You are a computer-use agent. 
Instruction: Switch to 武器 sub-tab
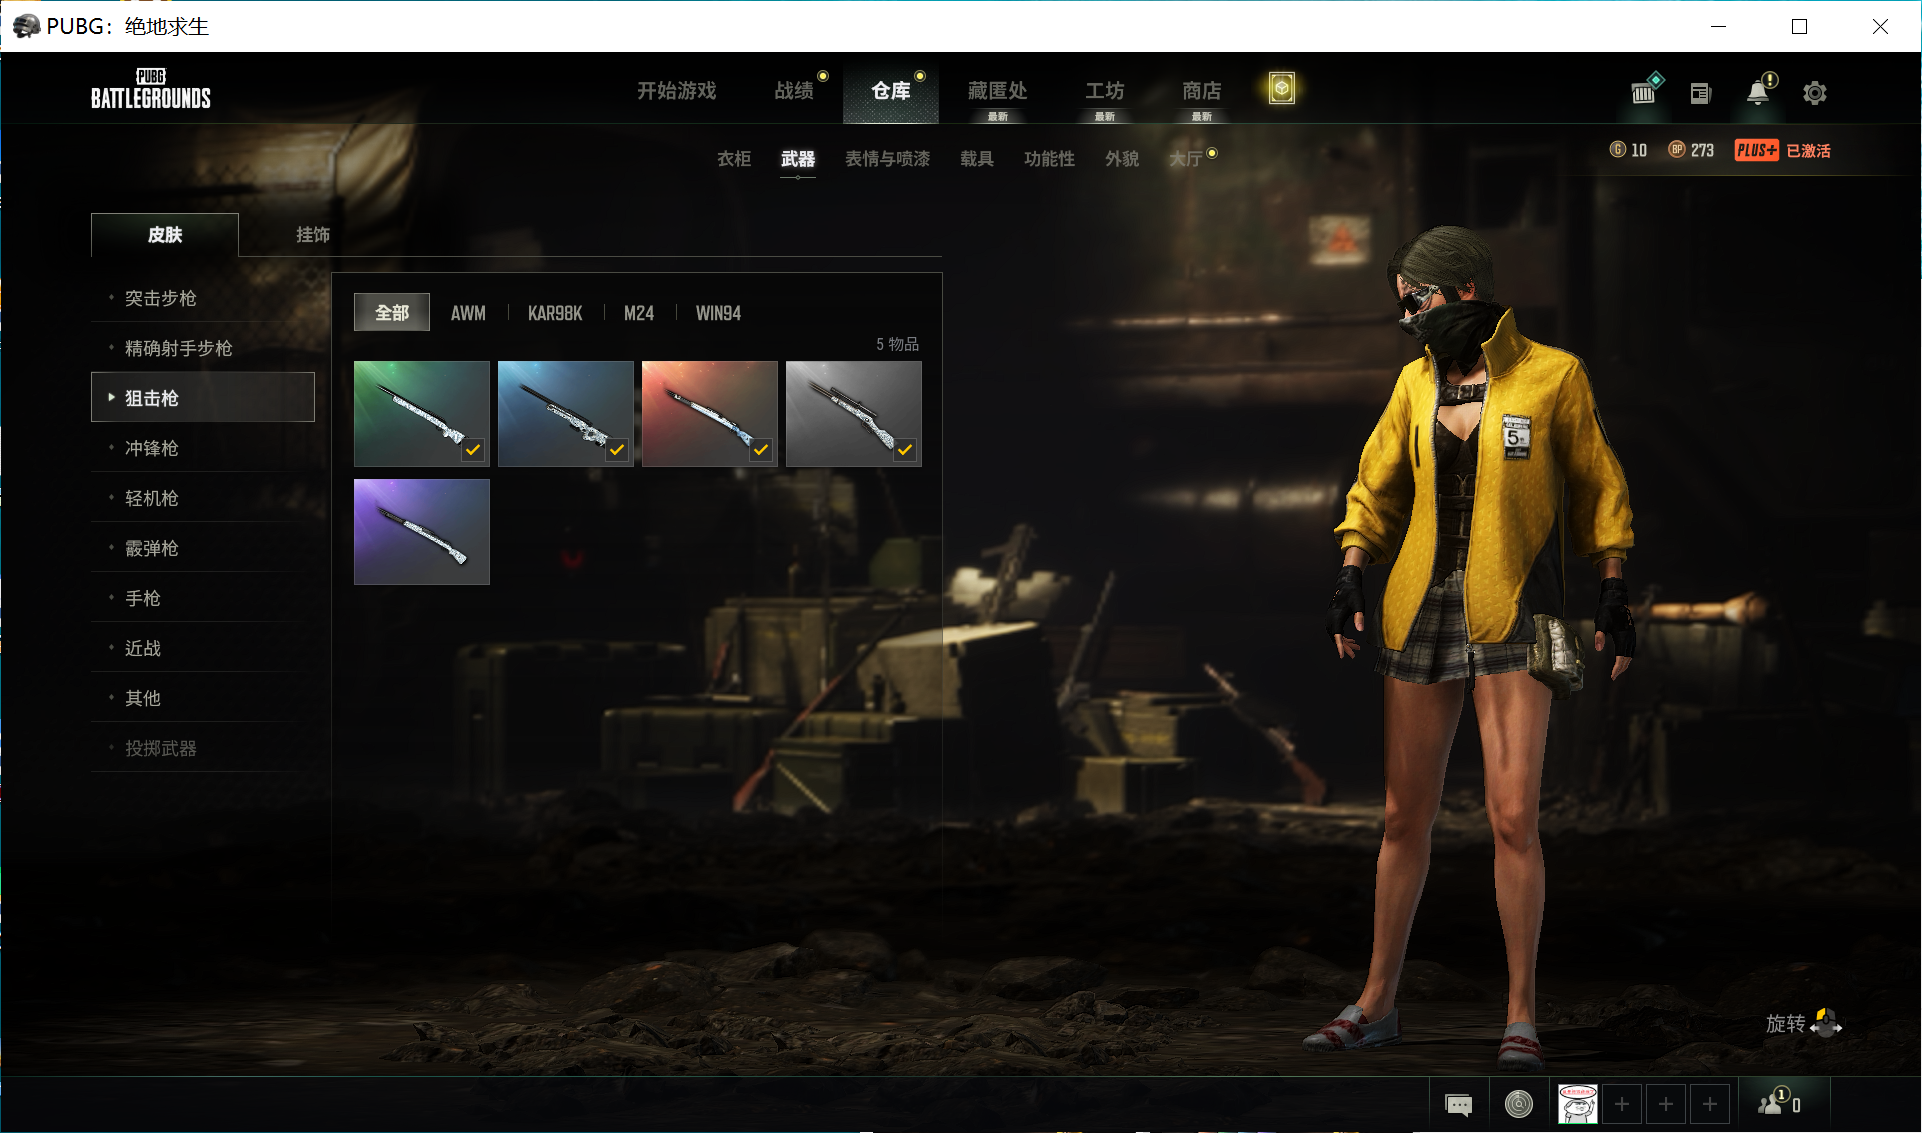798,159
